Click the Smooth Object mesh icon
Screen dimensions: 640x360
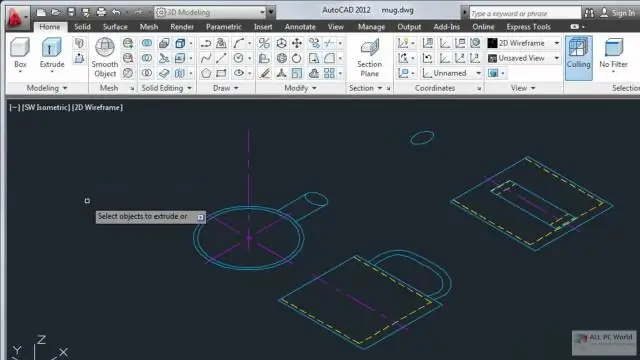pyautogui.click(x=105, y=57)
